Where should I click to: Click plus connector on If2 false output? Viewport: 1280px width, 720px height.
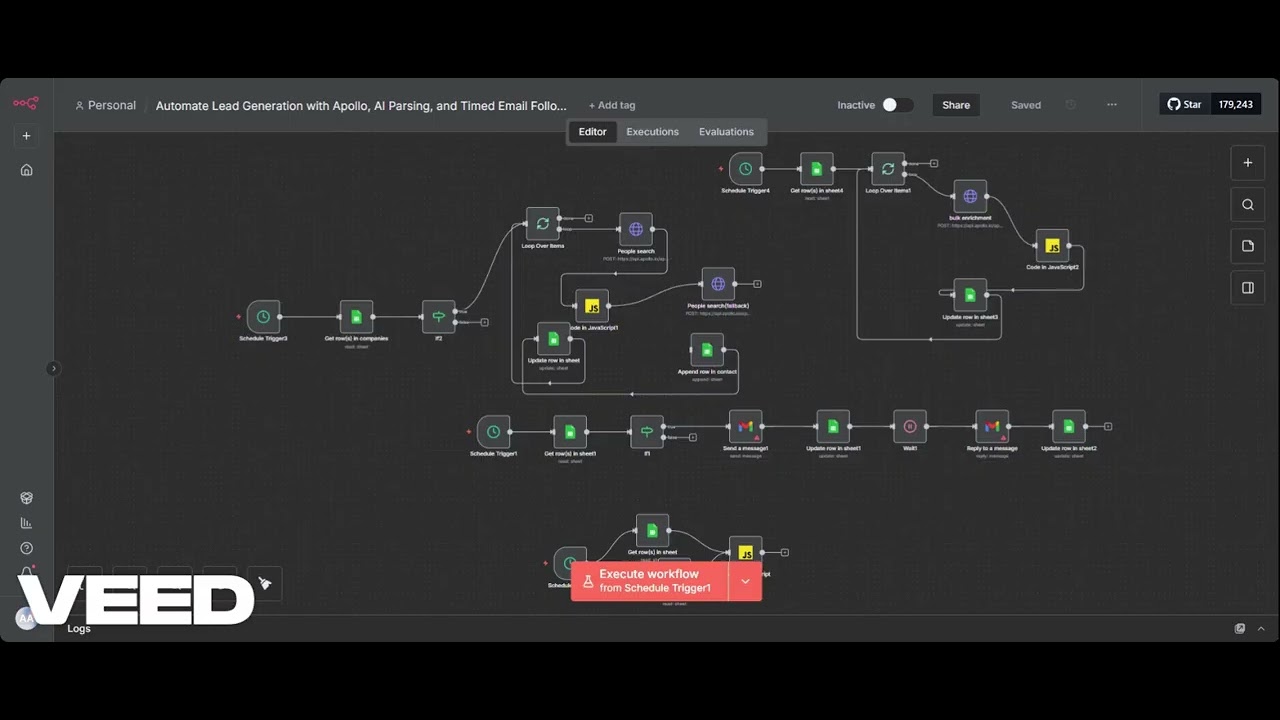[x=485, y=322]
